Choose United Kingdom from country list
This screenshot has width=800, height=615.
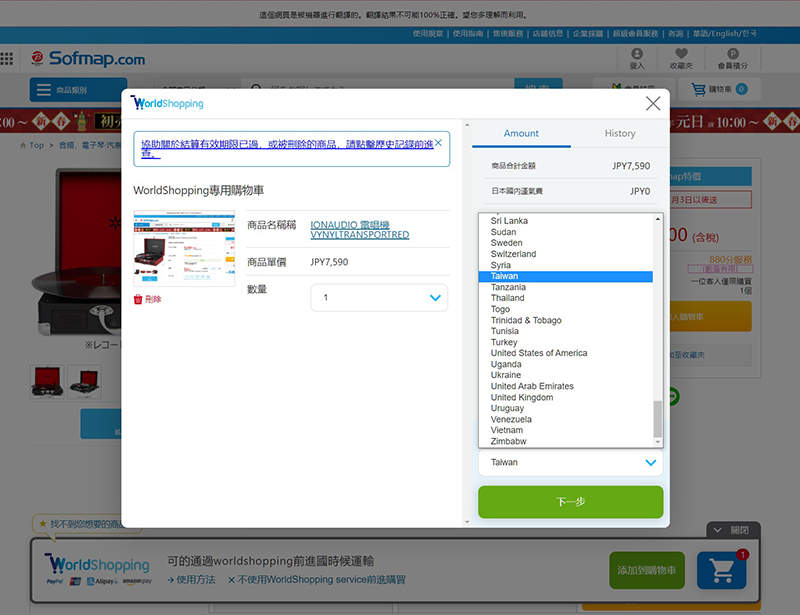click(522, 397)
